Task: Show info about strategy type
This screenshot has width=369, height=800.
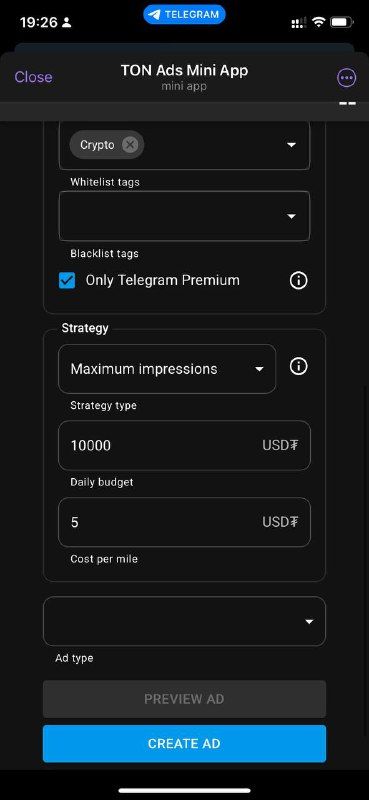Action: [x=299, y=366]
